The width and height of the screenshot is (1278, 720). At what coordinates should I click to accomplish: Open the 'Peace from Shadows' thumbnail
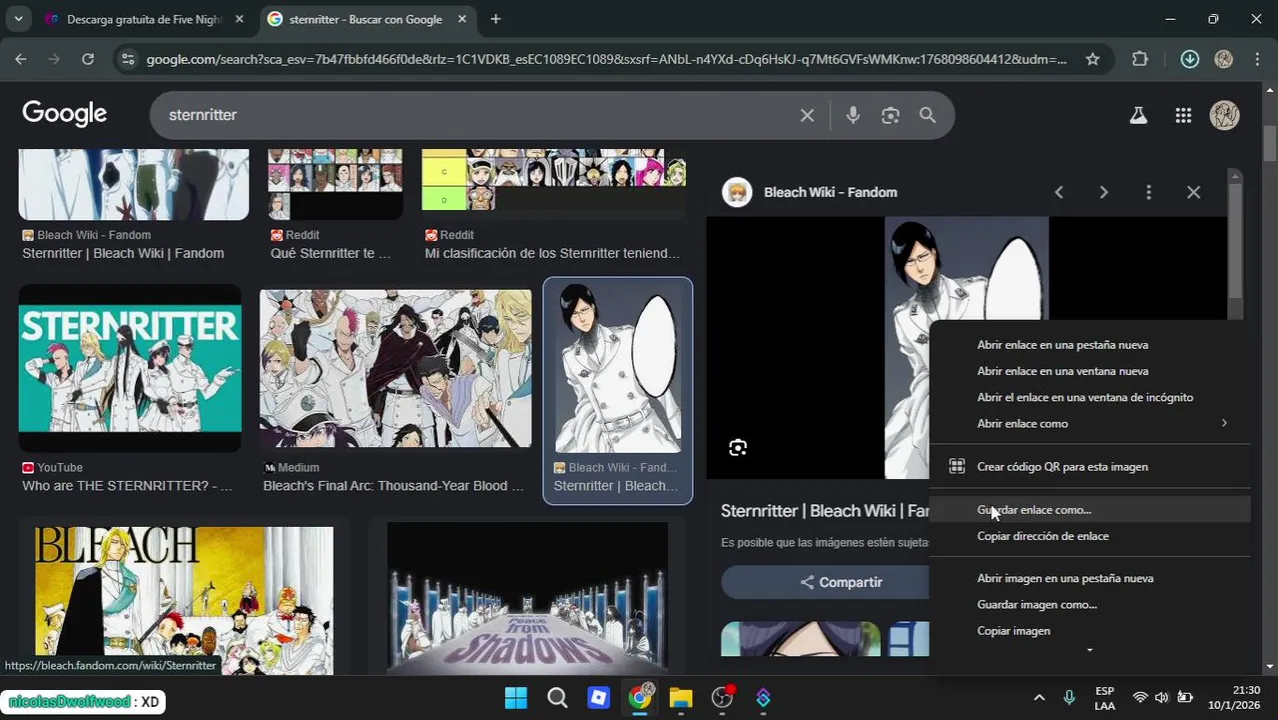tap(527, 598)
